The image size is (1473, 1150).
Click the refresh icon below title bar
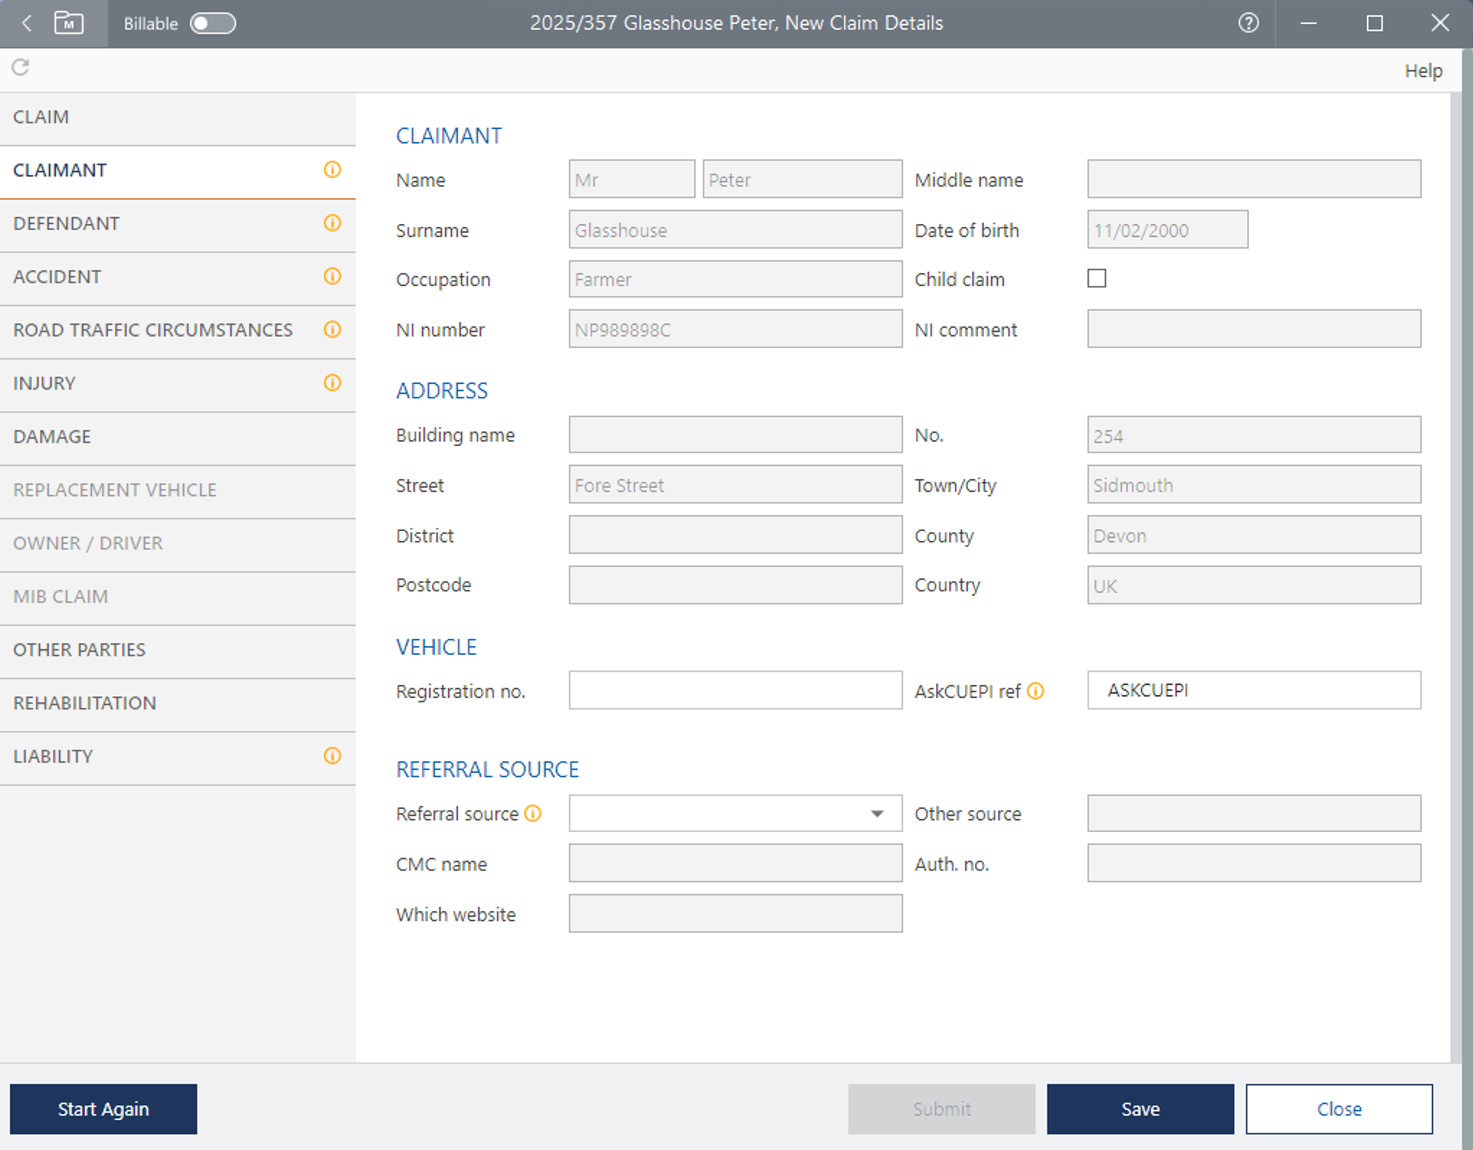click(20, 67)
